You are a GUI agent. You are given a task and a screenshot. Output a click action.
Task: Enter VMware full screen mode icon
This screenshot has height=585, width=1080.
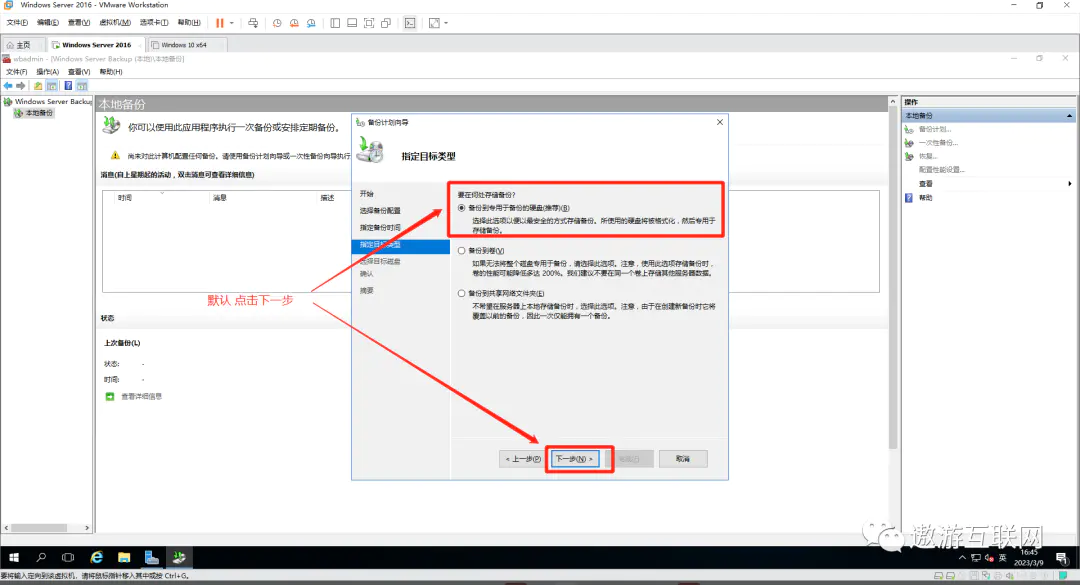369,23
